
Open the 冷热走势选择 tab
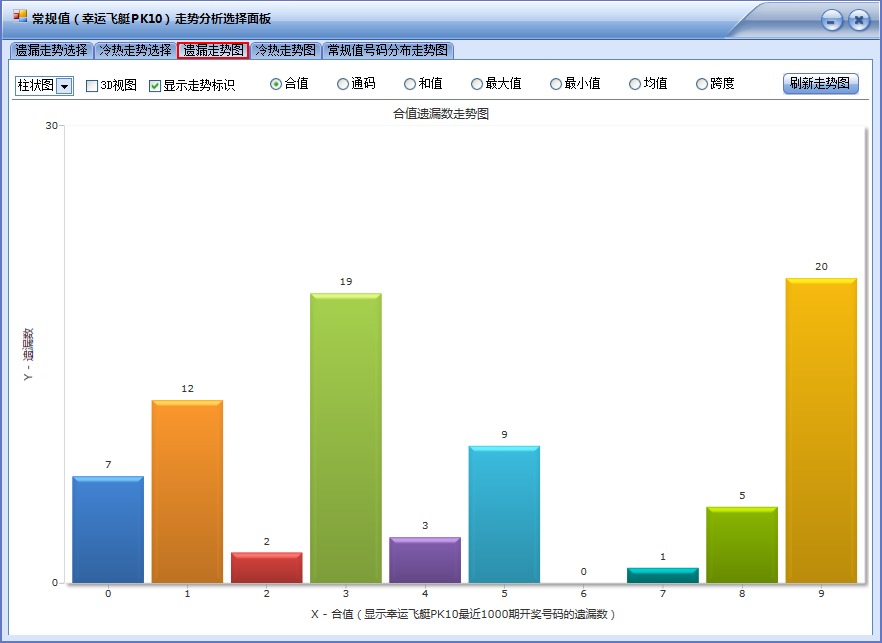[135, 50]
